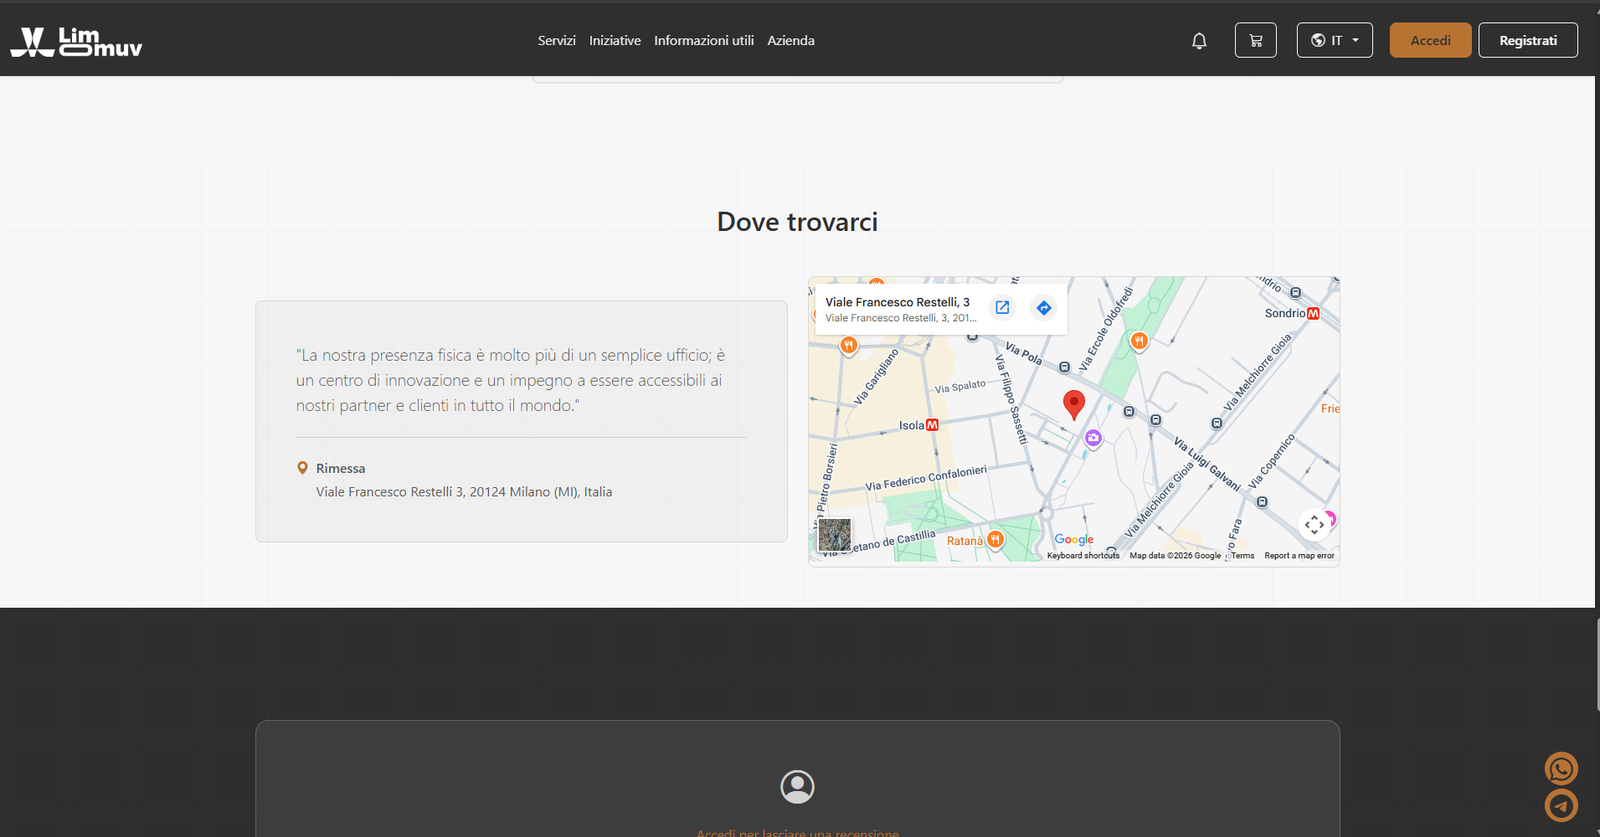Click 'Map data ©2026 Google' text

click(x=1175, y=556)
